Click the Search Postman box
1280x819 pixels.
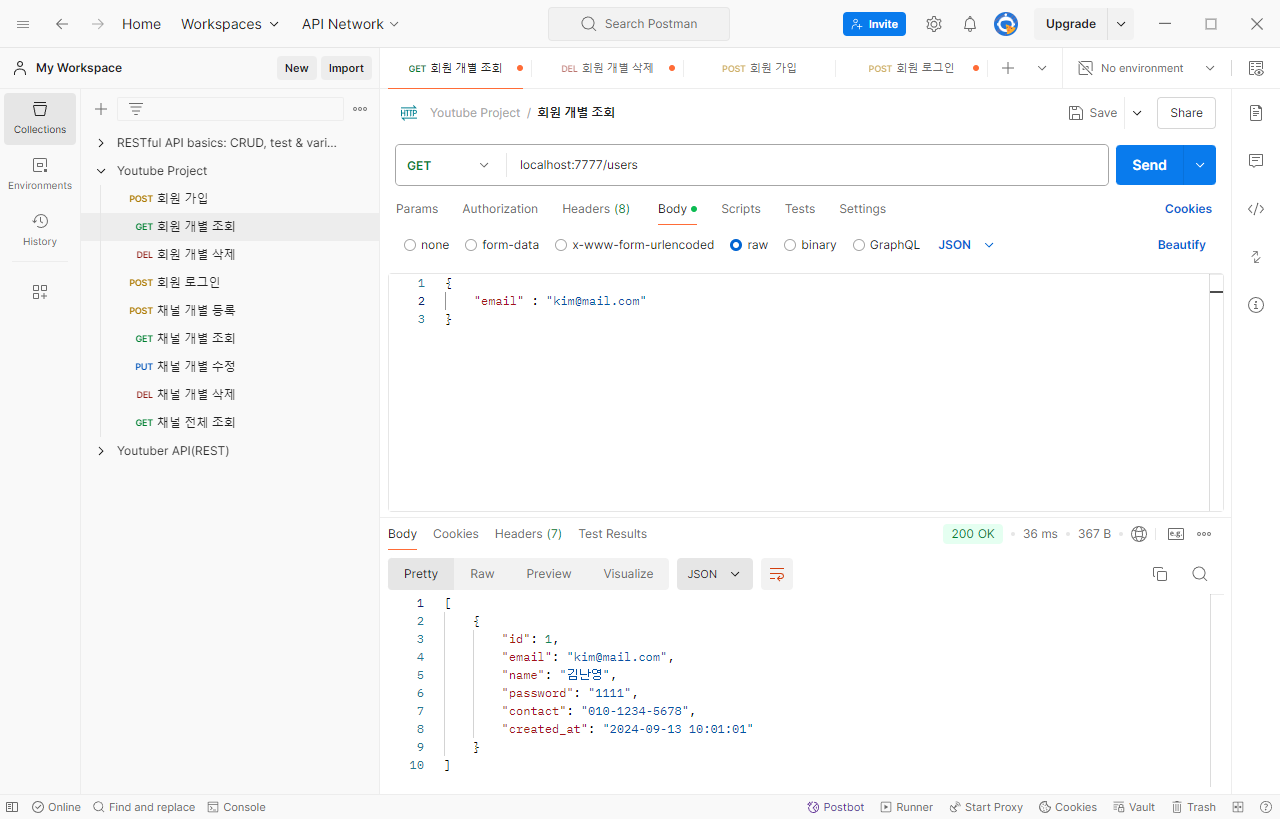tap(639, 24)
